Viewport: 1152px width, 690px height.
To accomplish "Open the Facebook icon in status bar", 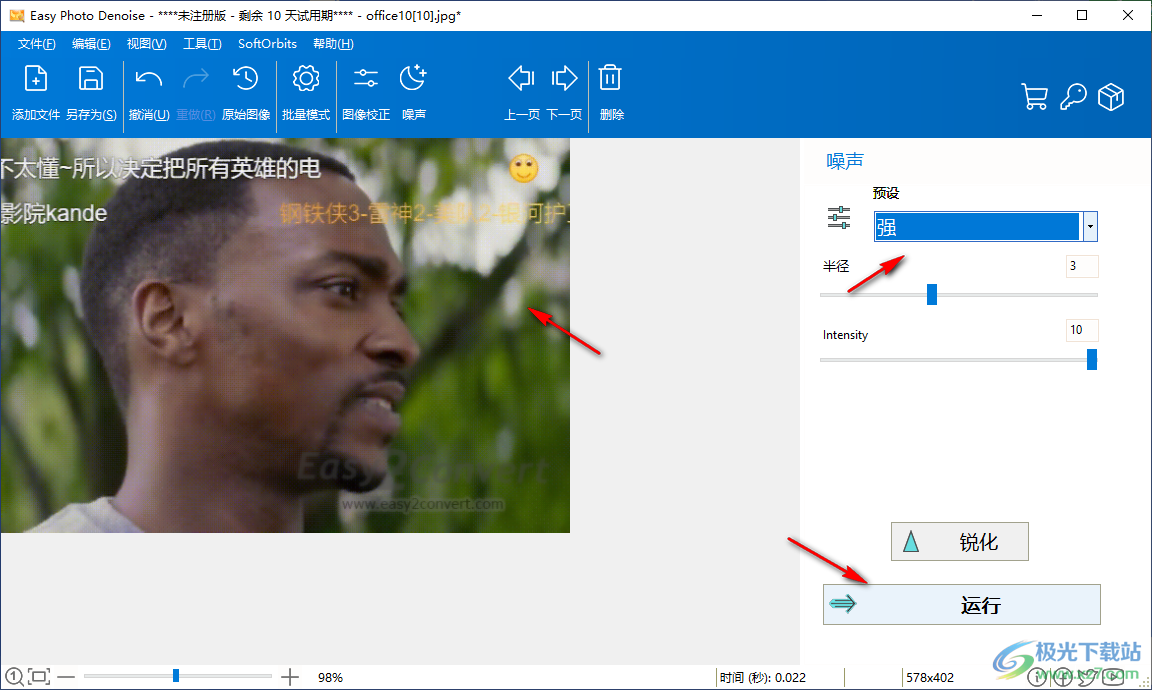I will [x=1062, y=677].
